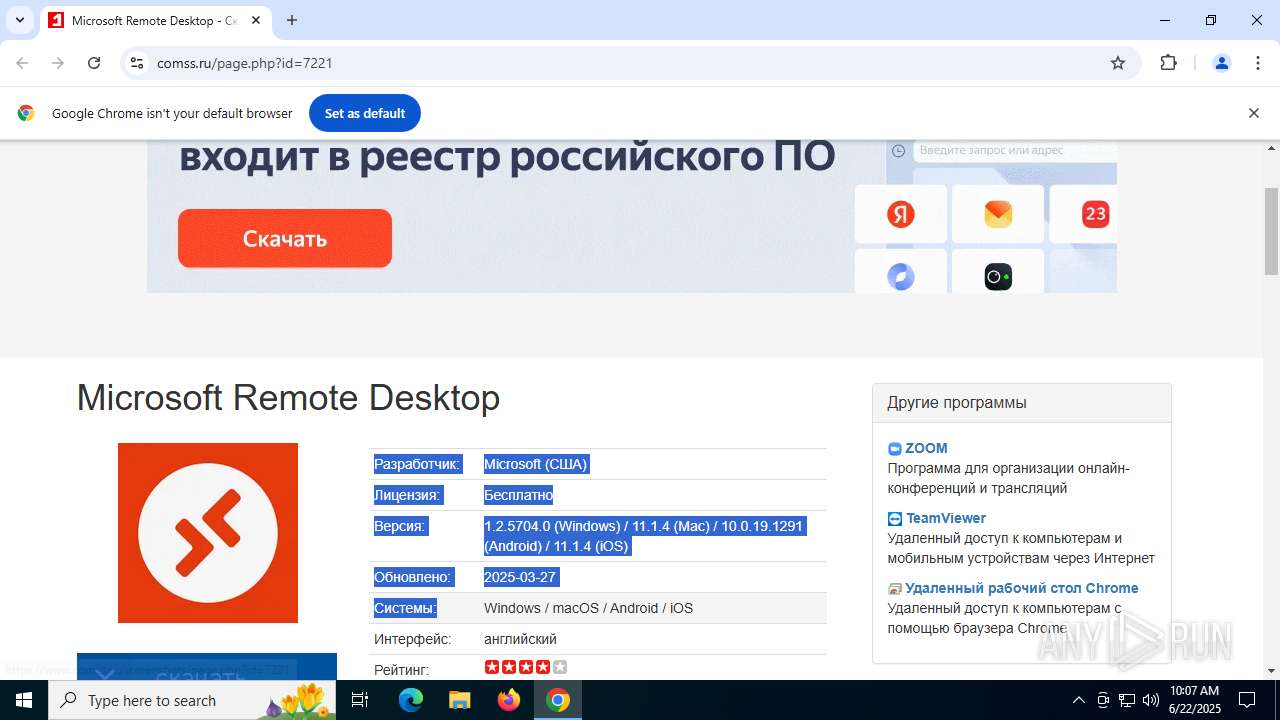
Task: Click the red 23 calendar tile
Action: coord(1095,214)
